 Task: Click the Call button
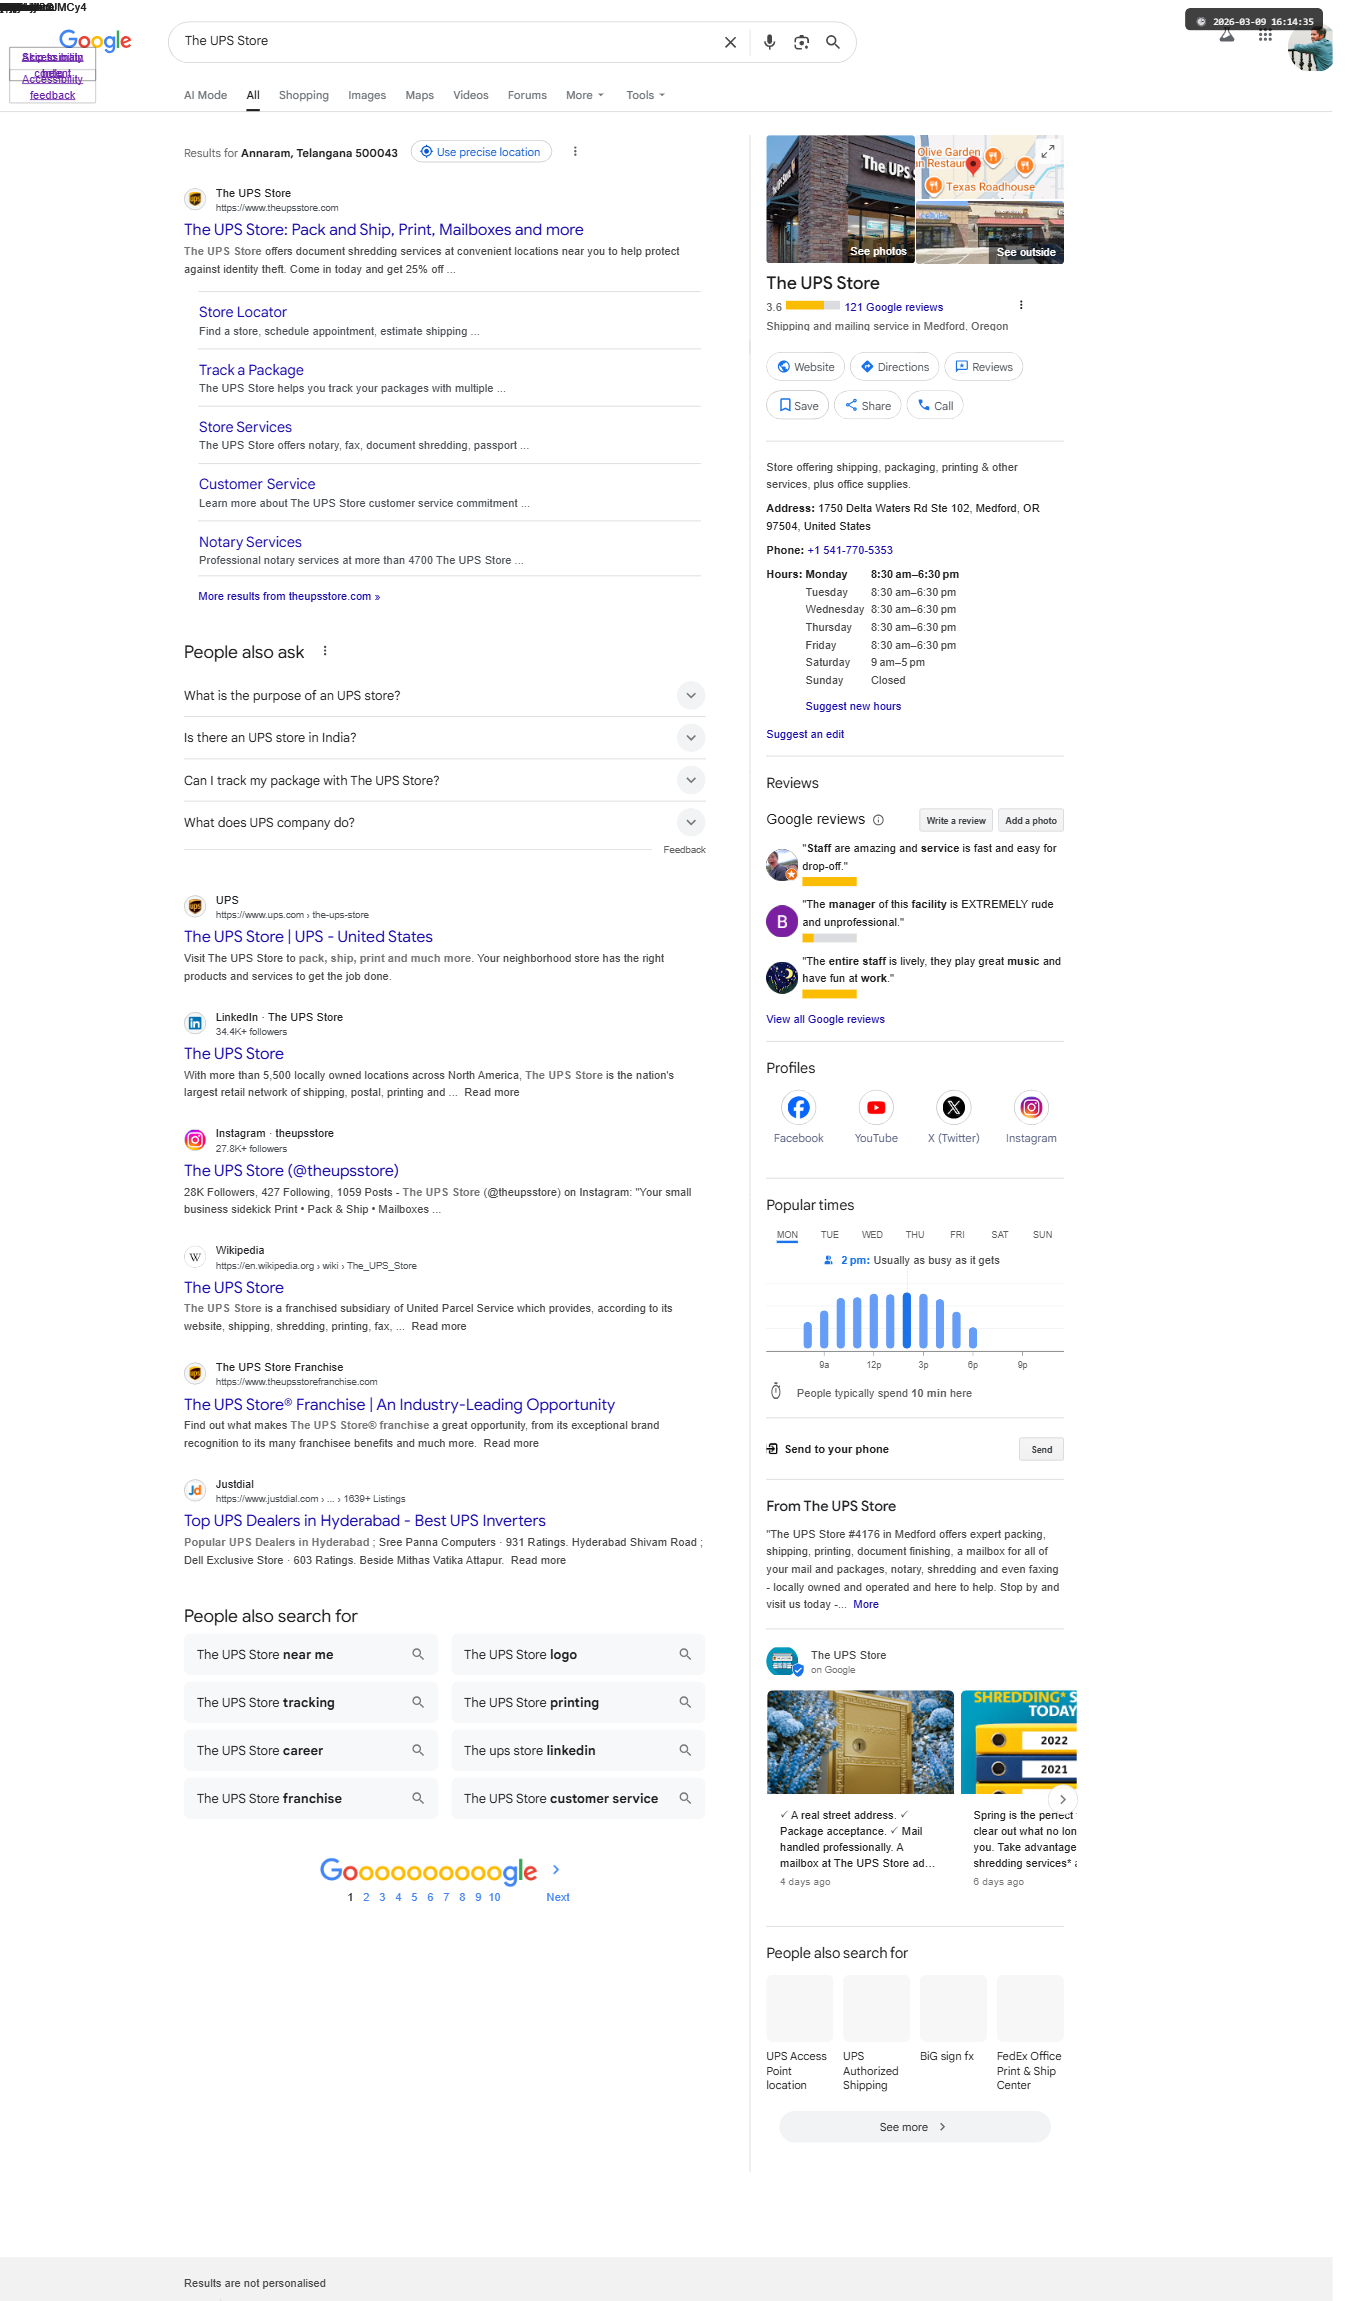point(935,405)
